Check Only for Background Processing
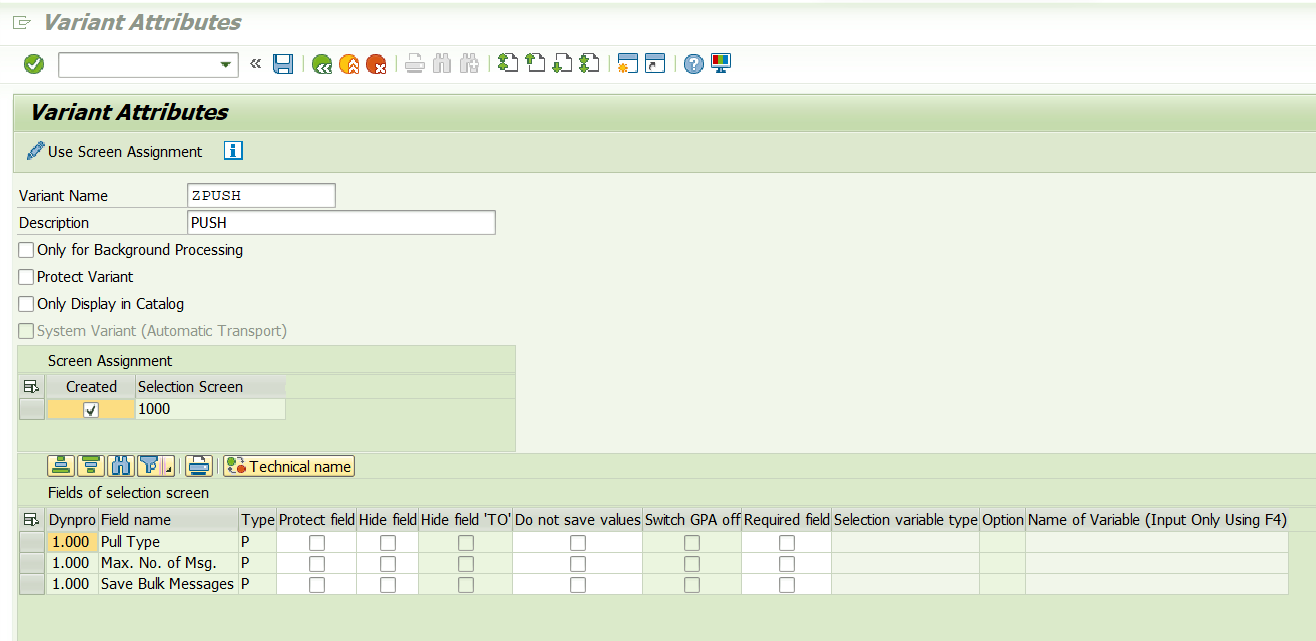This screenshot has height=641, width=1316. 25,250
